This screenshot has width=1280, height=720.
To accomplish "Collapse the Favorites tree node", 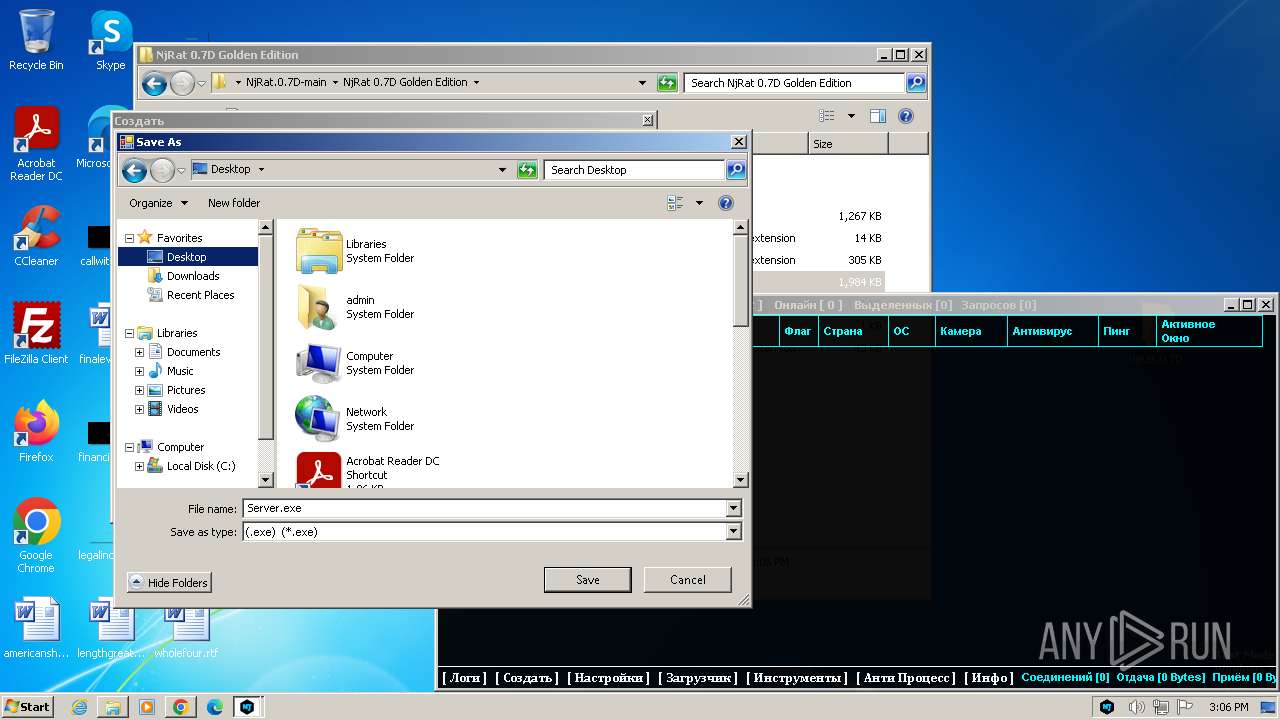I will 129,238.
